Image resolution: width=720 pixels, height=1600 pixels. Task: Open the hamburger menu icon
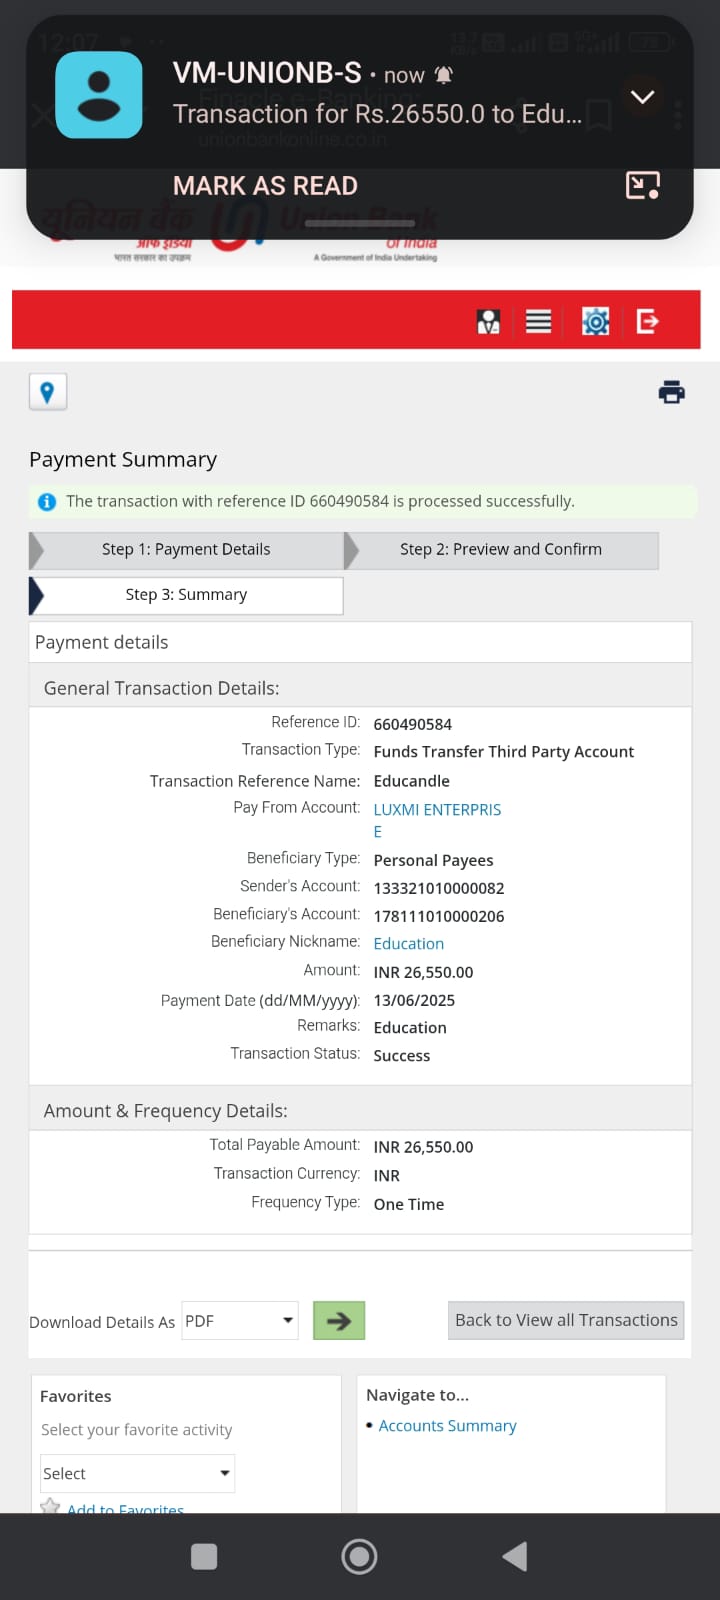(538, 321)
